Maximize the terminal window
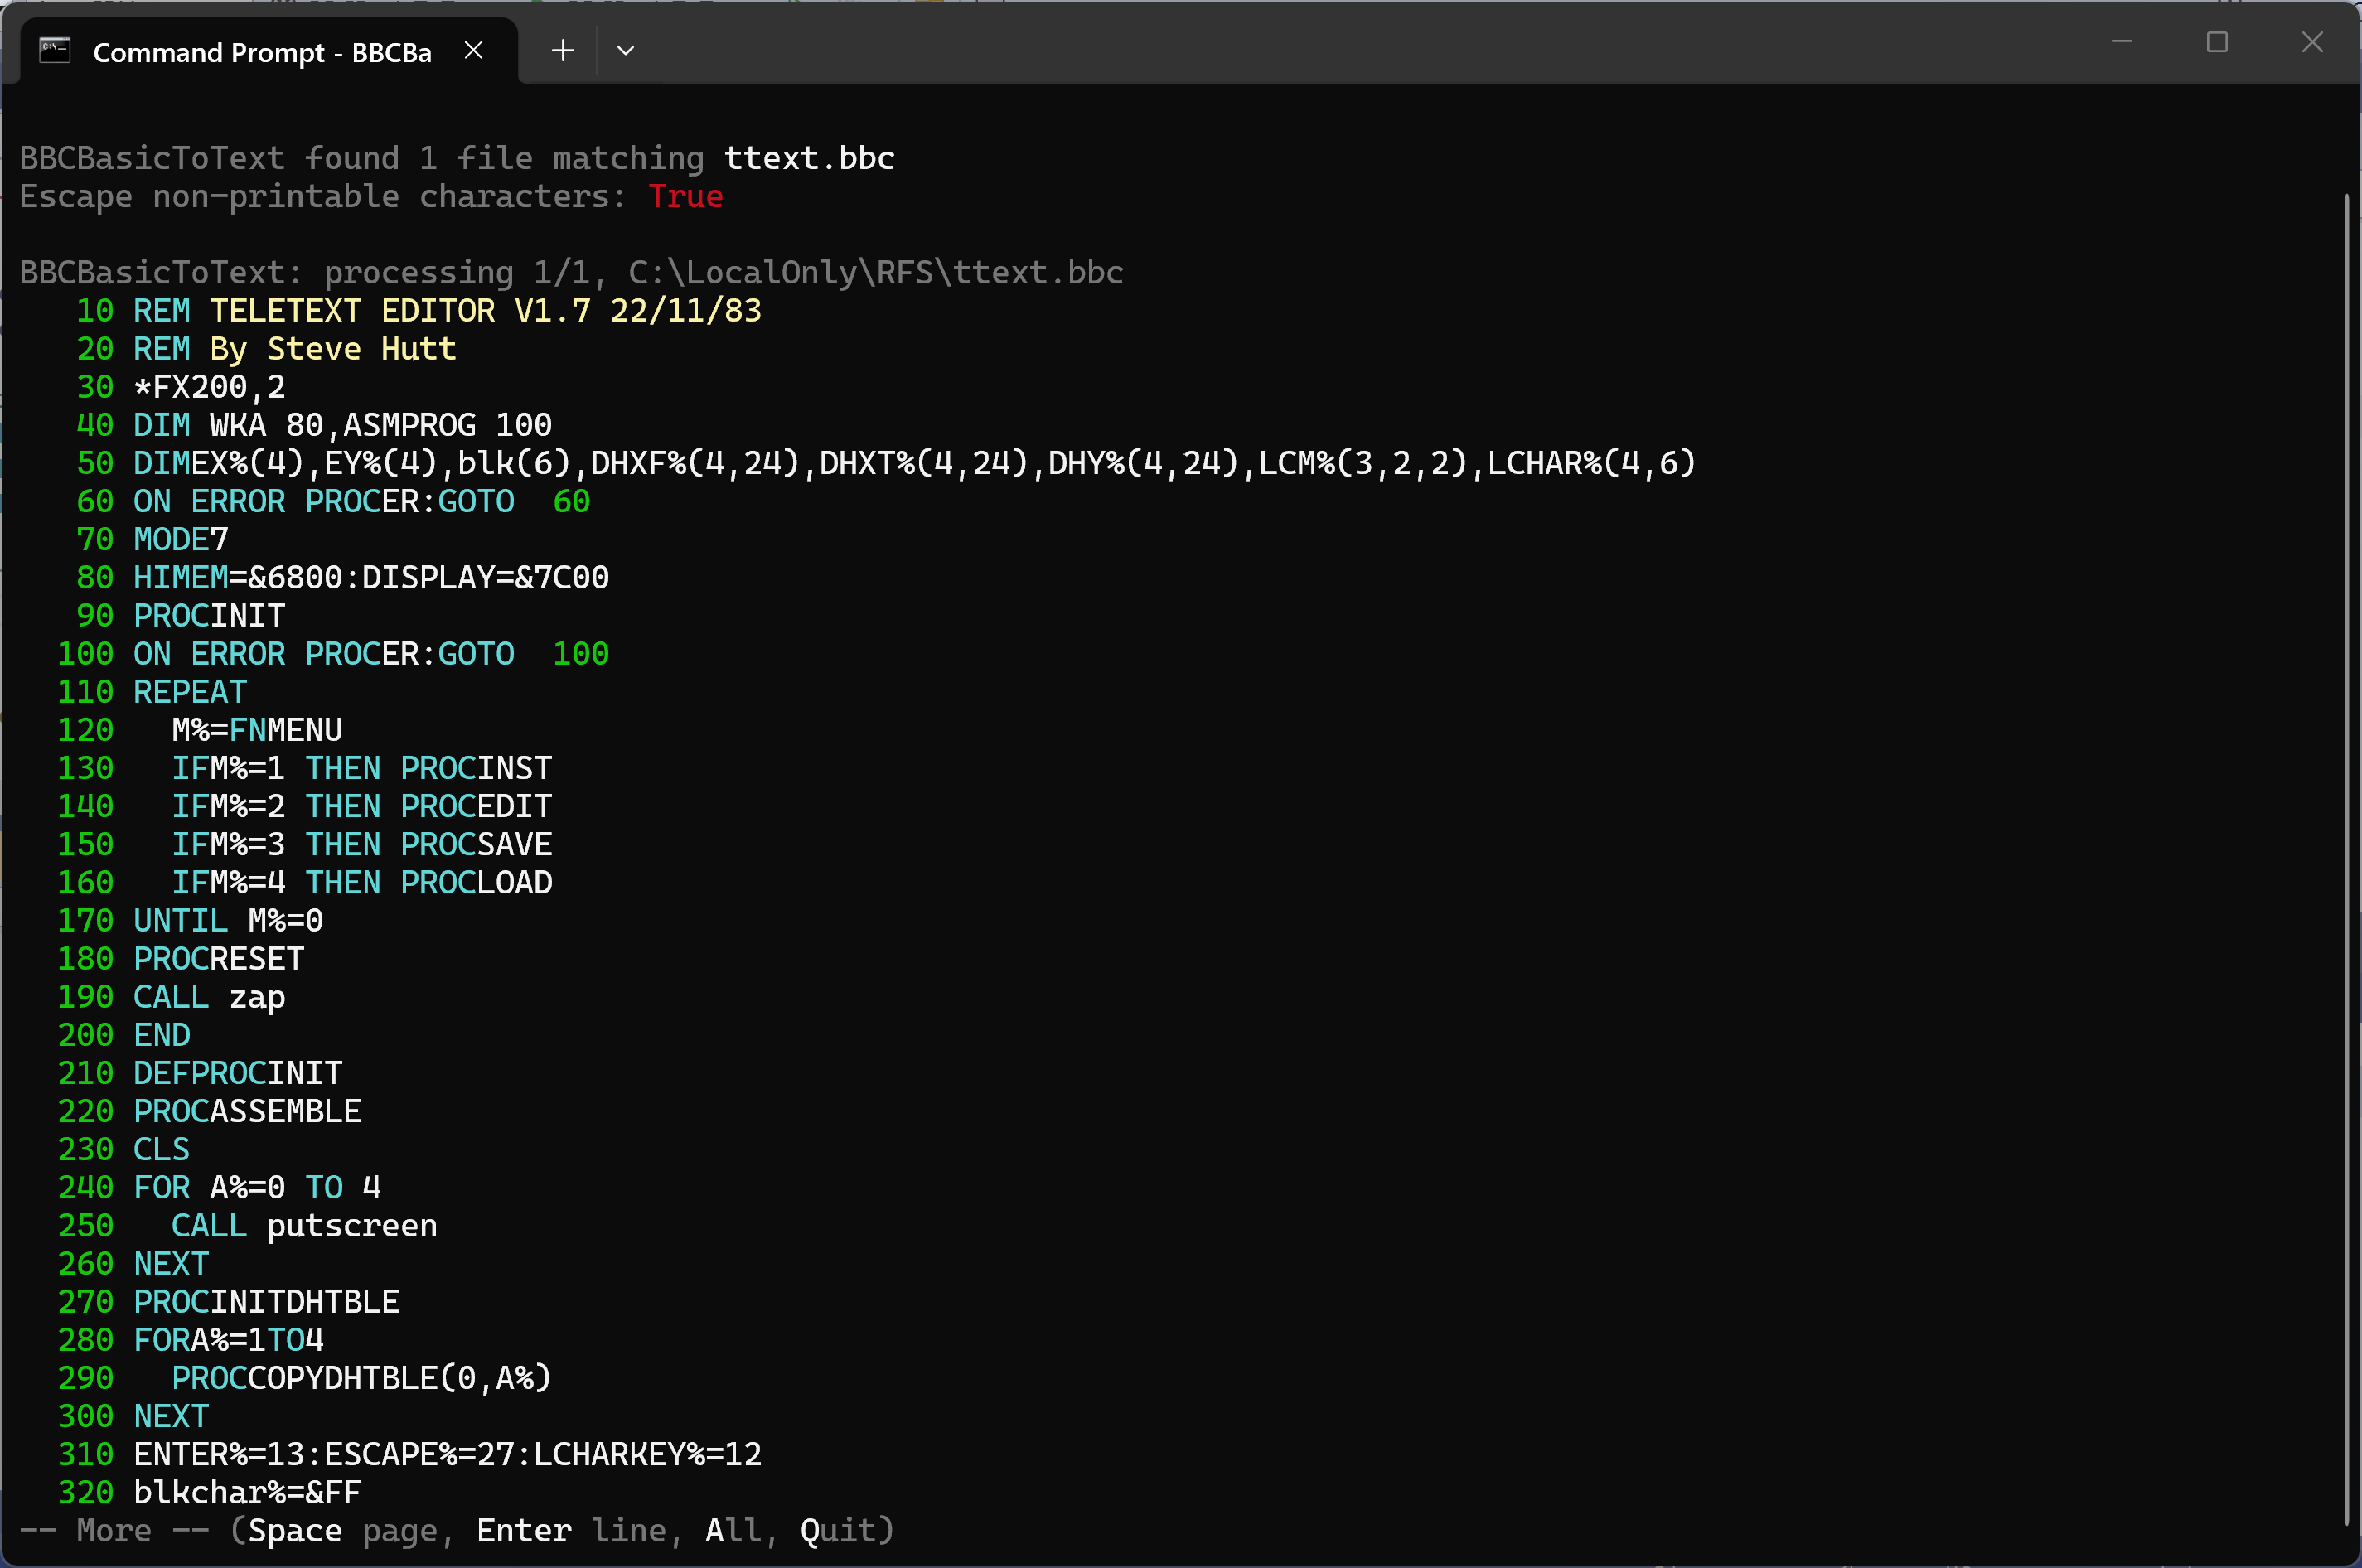The height and width of the screenshot is (1568, 2362). click(2217, 42)
